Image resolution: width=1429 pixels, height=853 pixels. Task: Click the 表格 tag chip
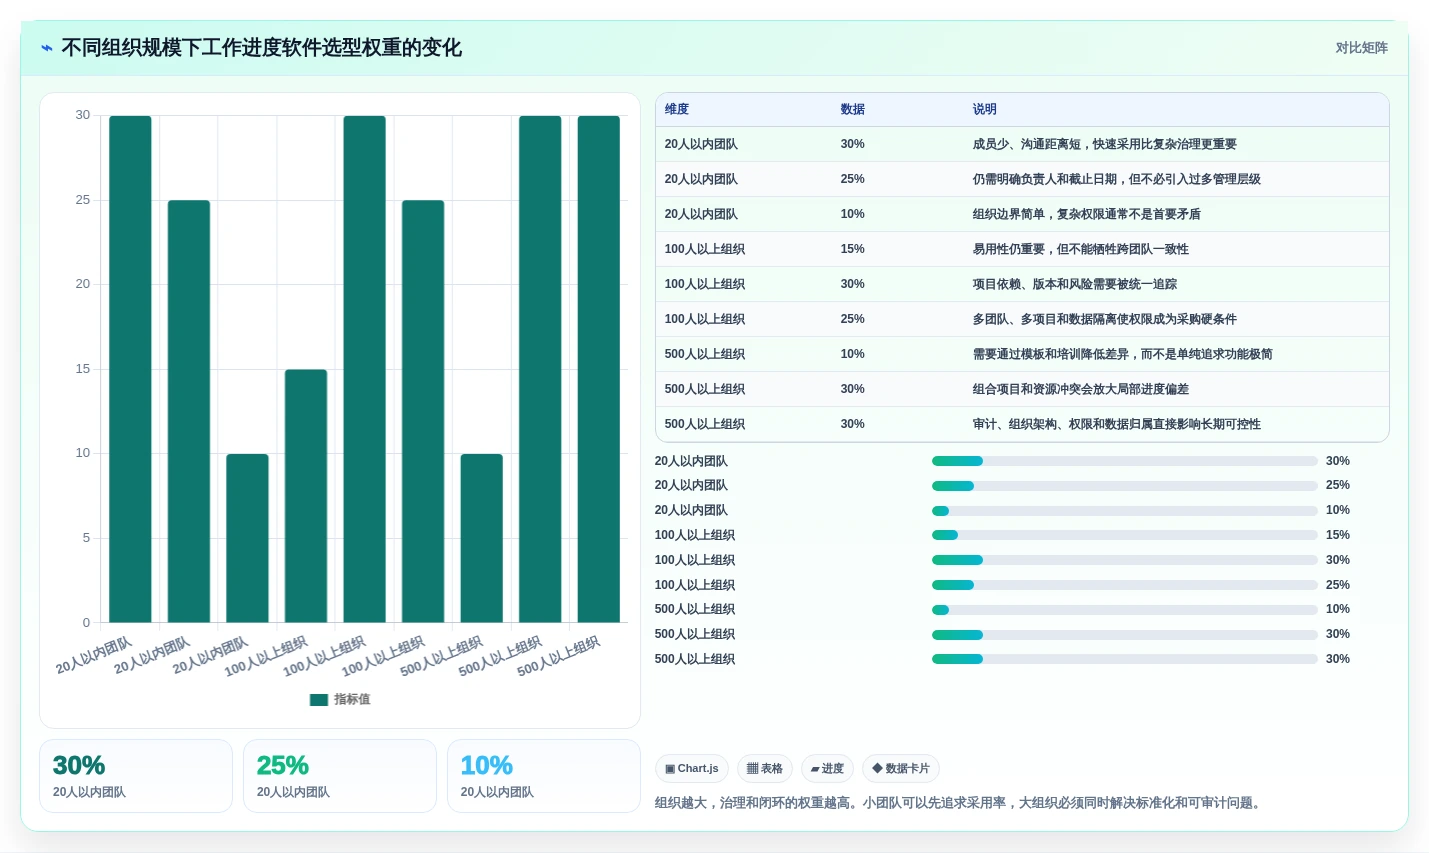[x=765, y=768]
